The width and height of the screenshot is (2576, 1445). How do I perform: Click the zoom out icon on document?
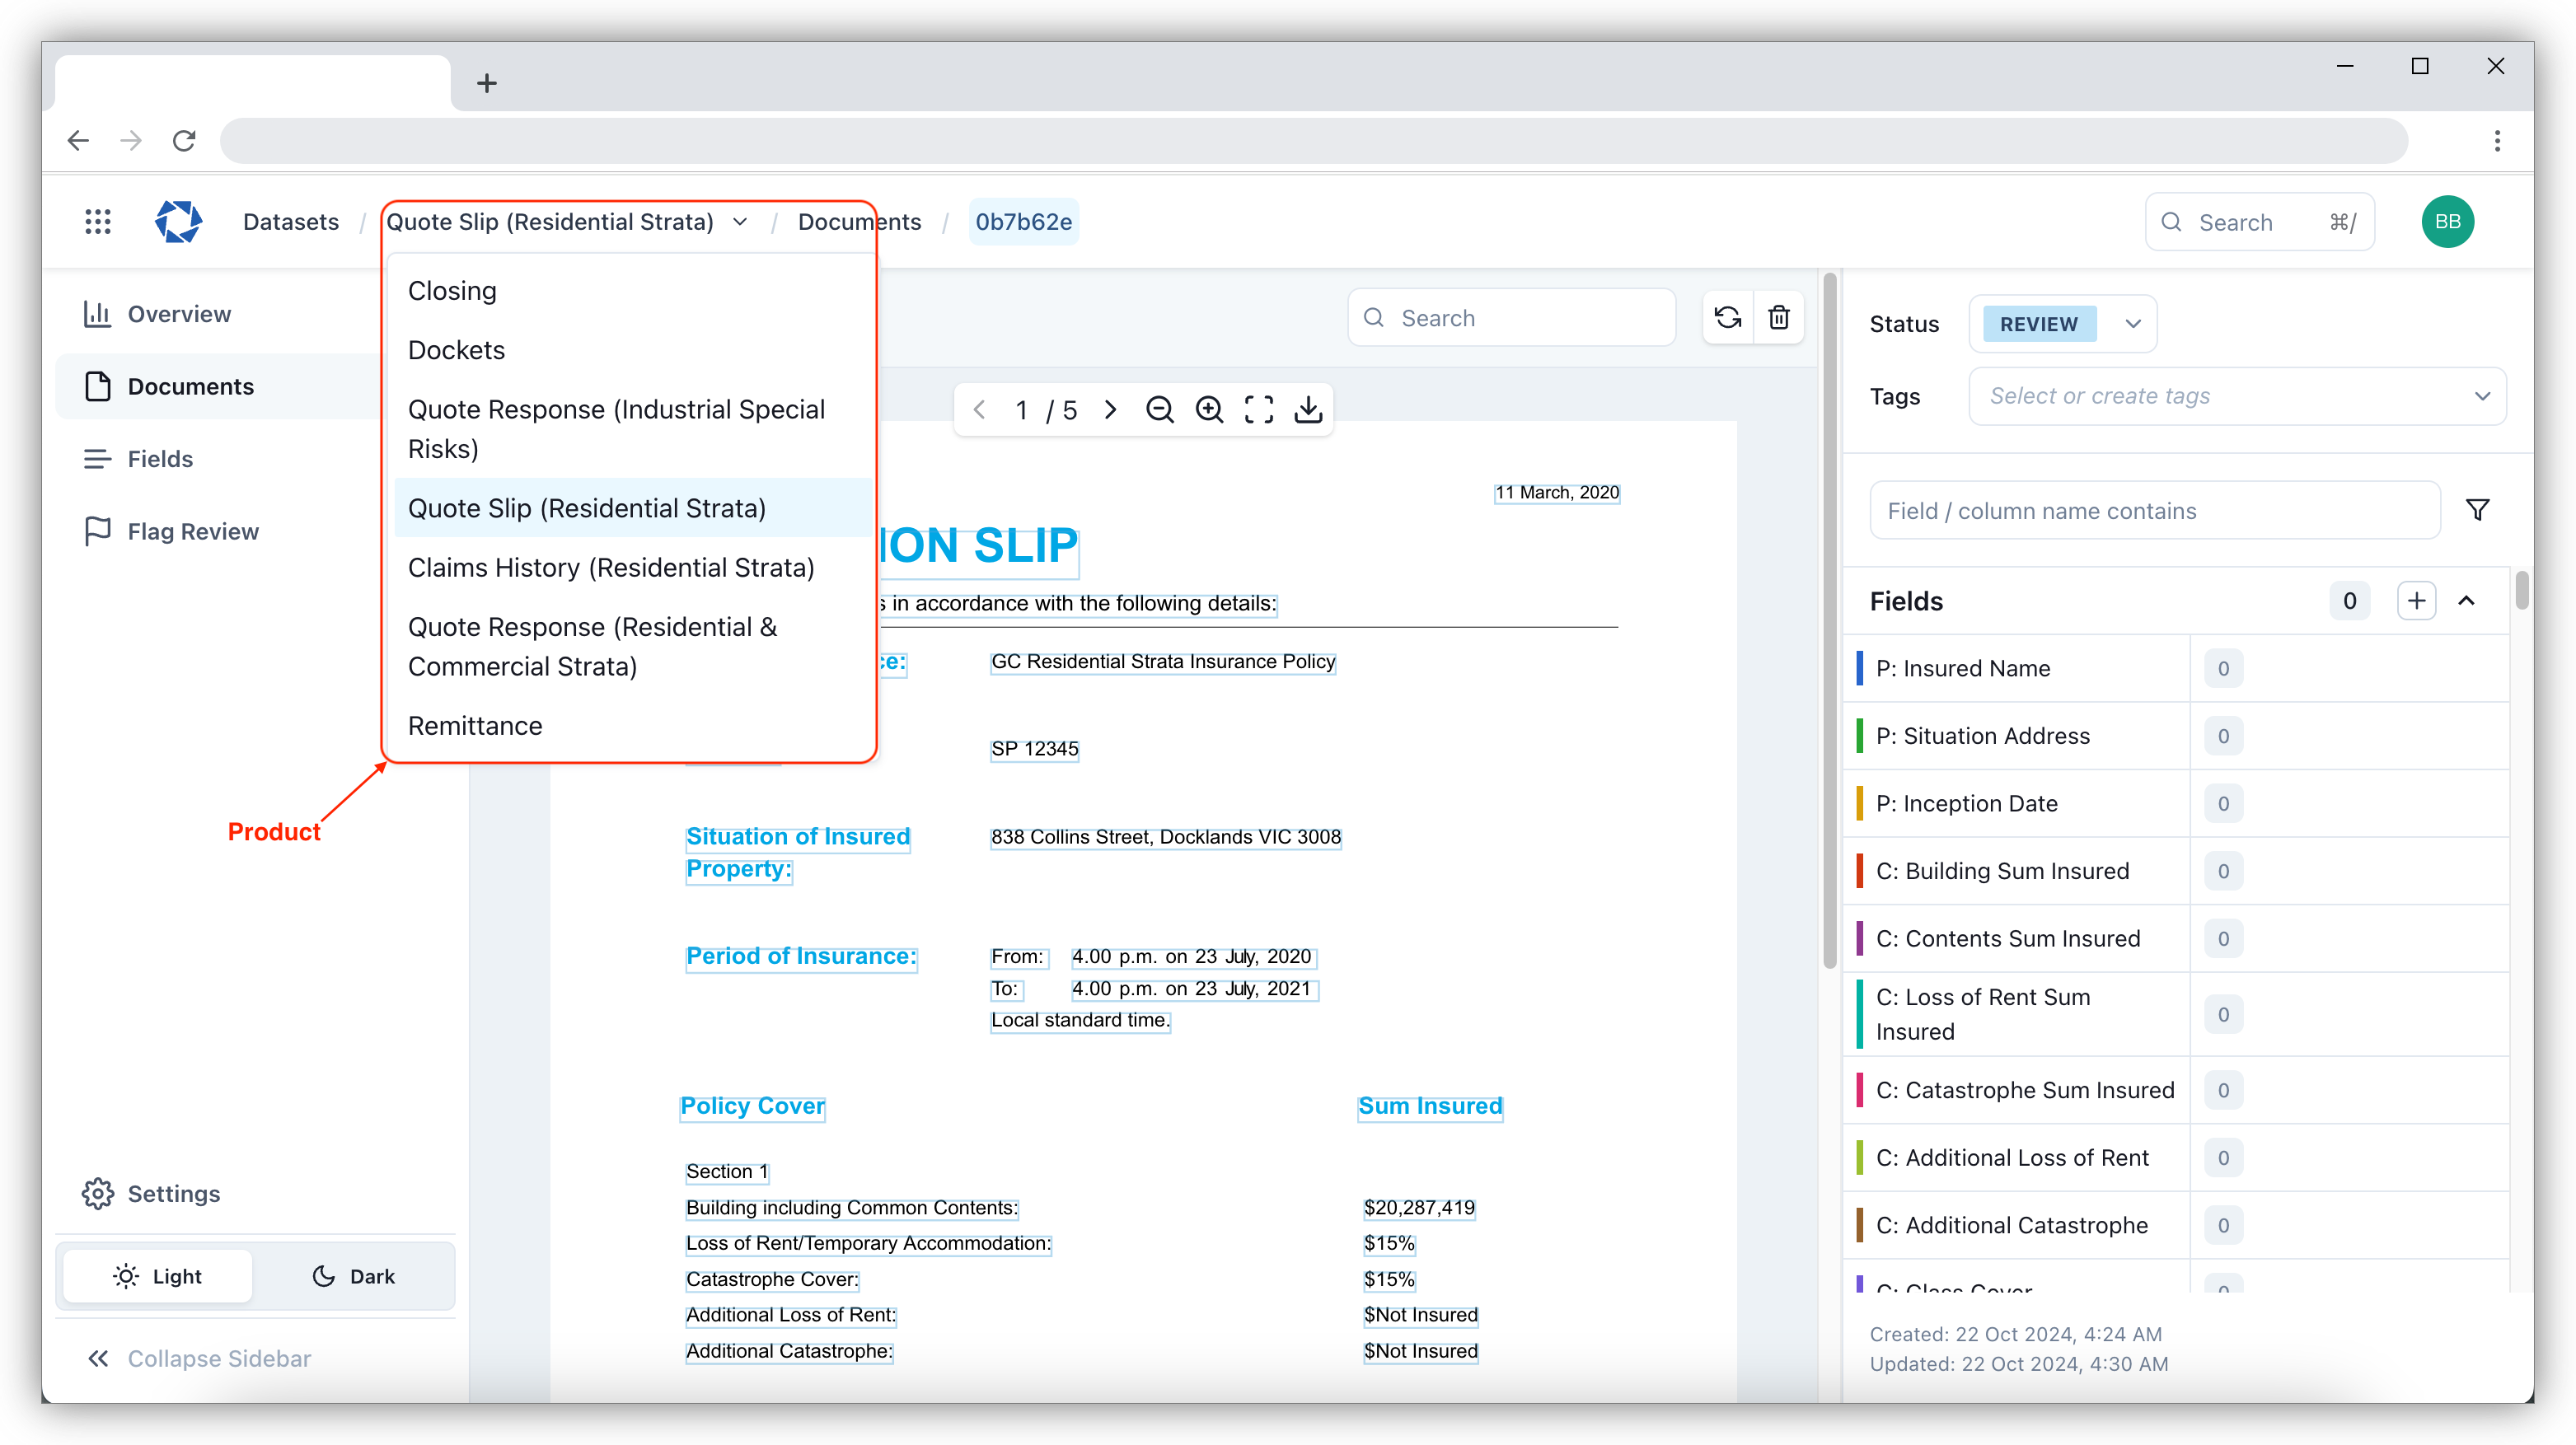pos(1159,410)
